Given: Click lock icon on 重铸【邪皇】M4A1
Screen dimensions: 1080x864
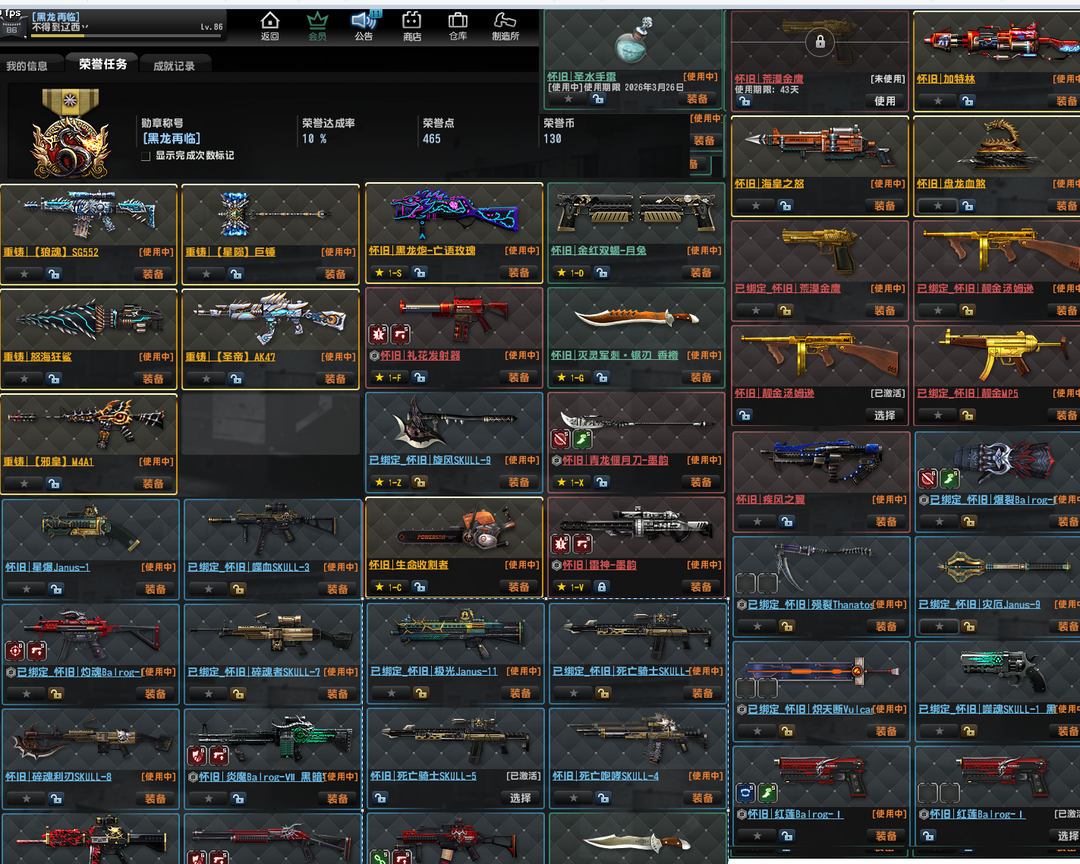Looking at the screenshot, I should click(x=53, y=484).
